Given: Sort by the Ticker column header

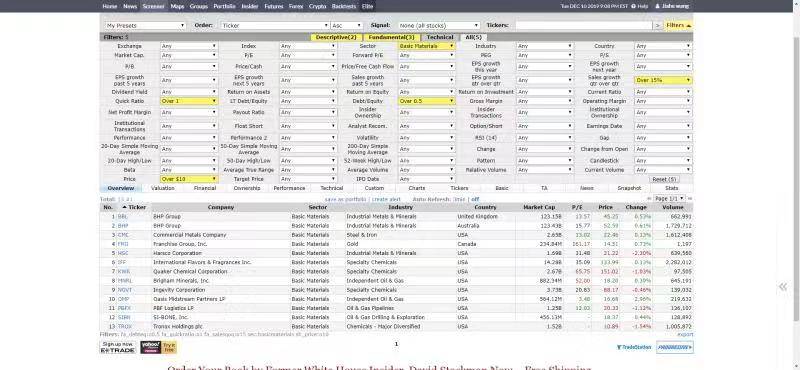Looking at the screenshot, I should point(134,207).
